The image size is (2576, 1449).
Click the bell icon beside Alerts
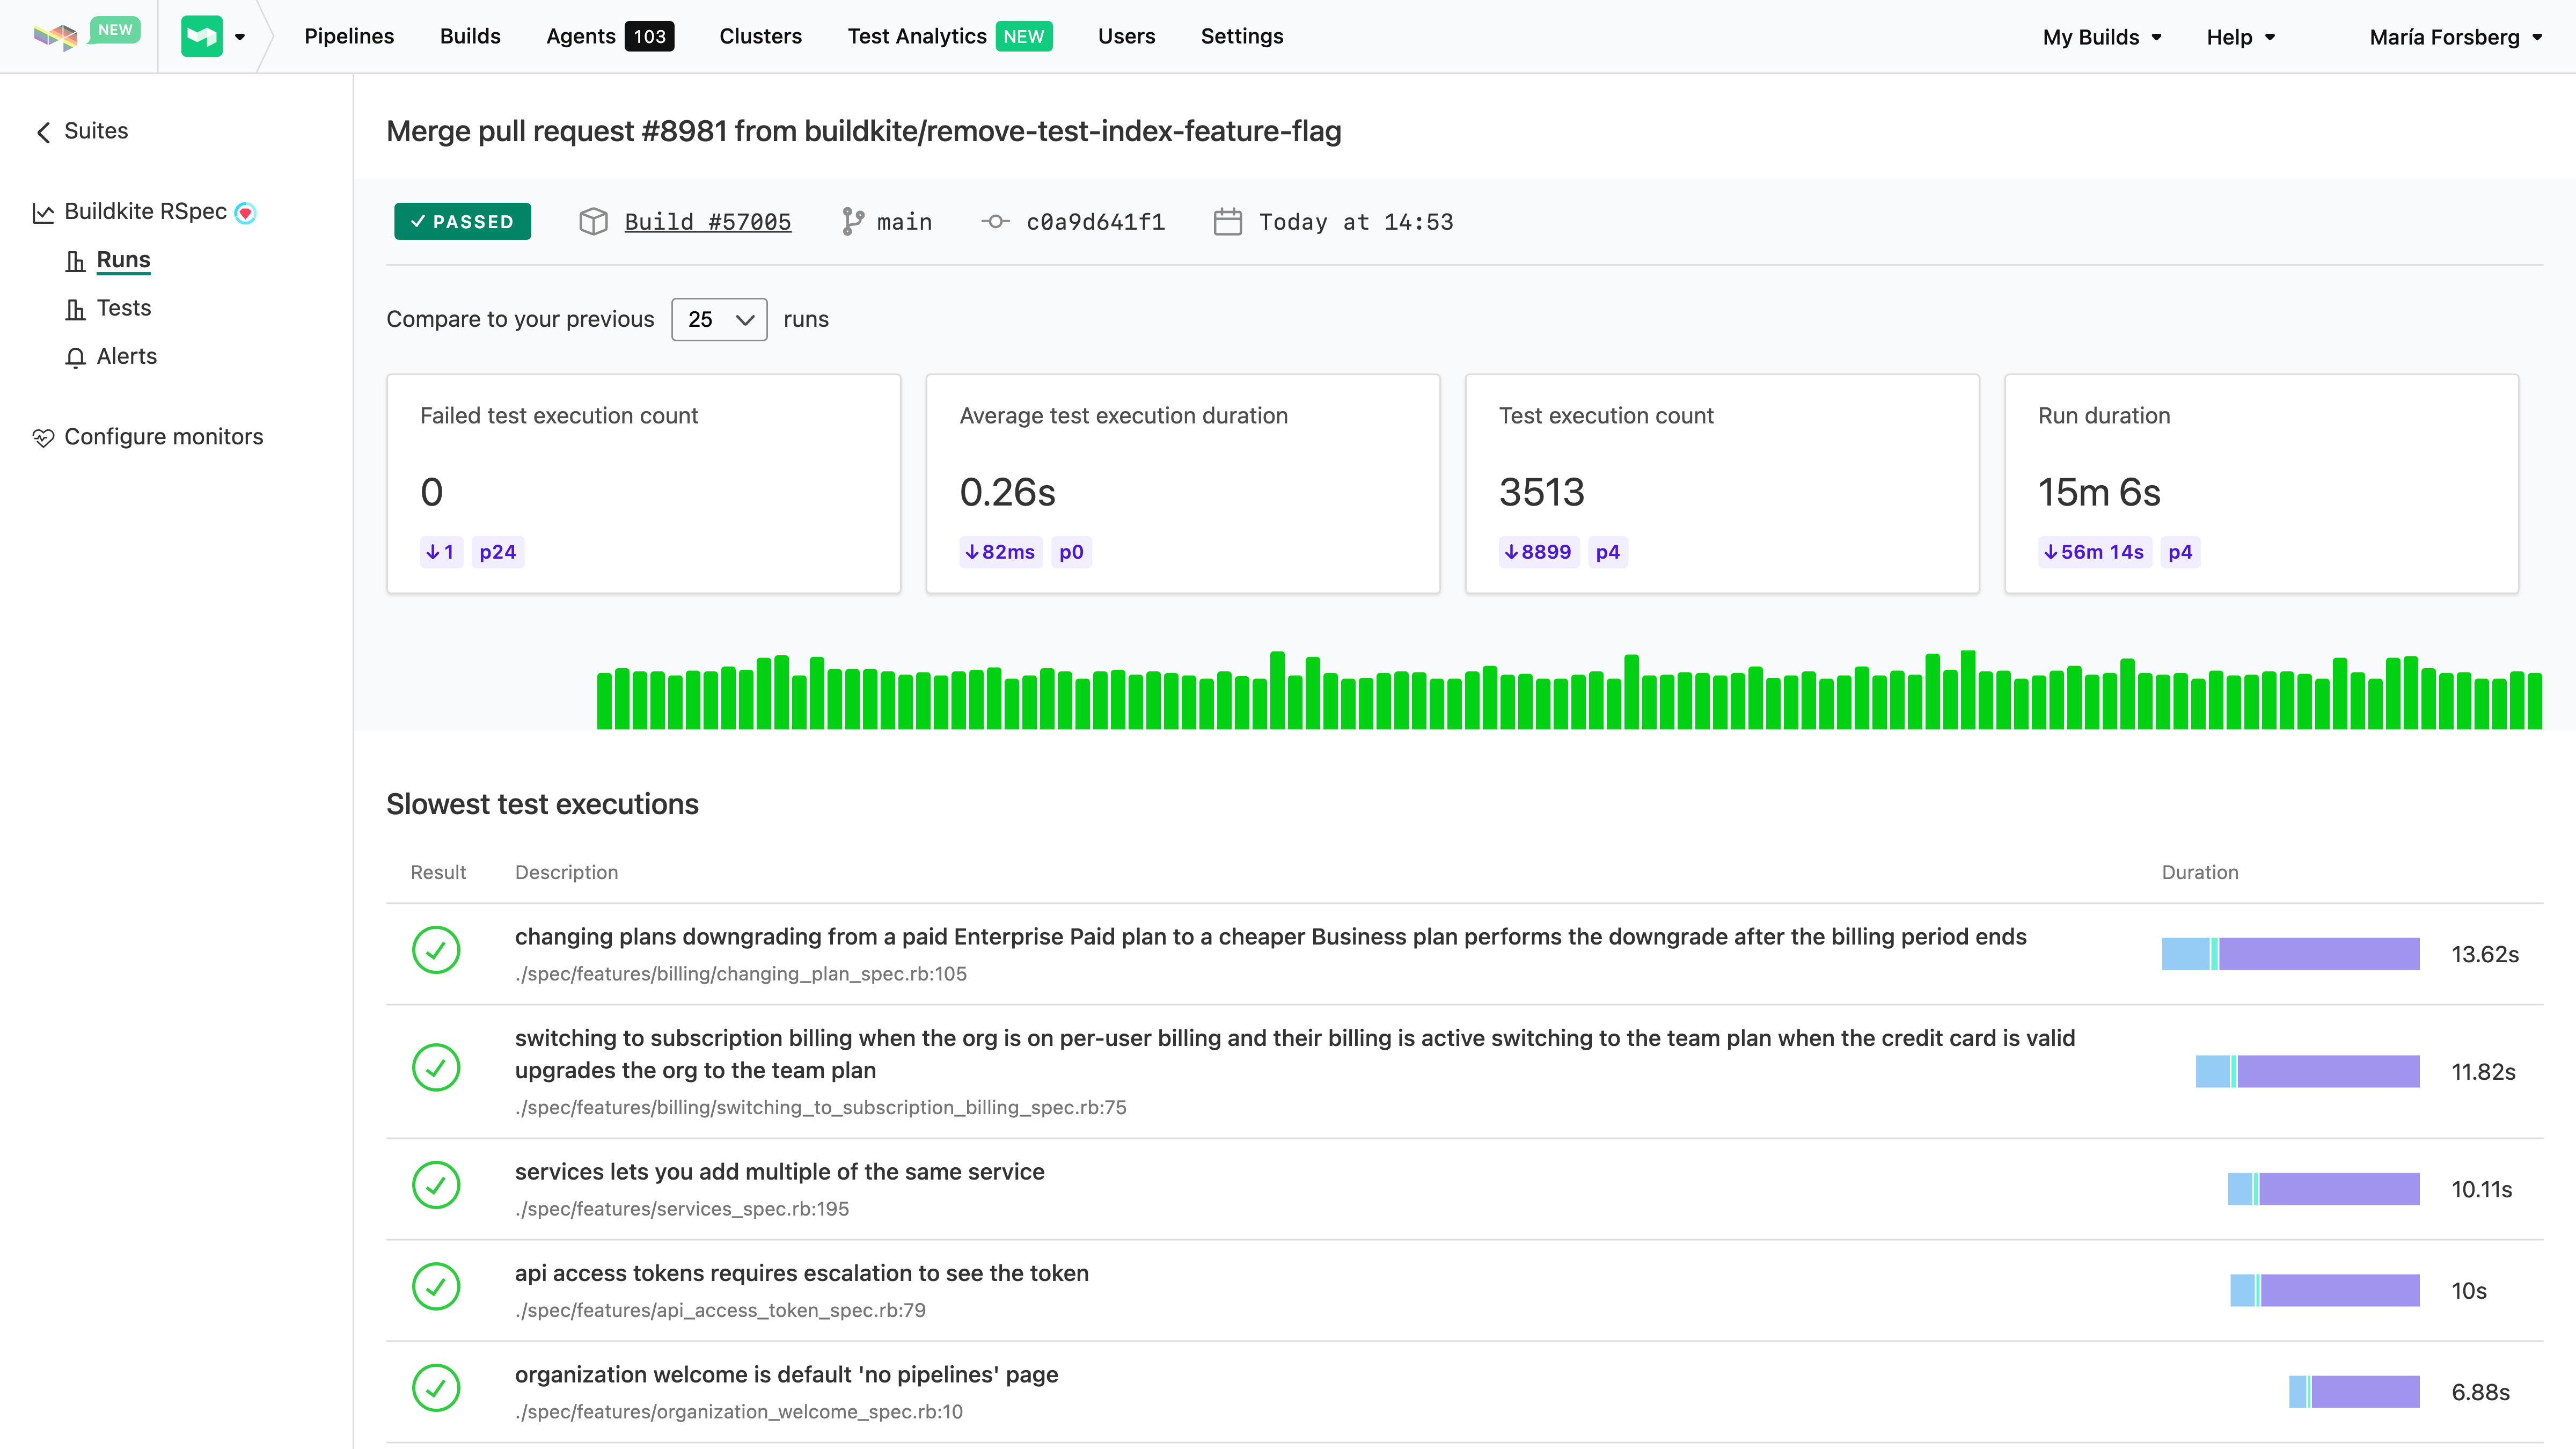click(x=75, y=357)
